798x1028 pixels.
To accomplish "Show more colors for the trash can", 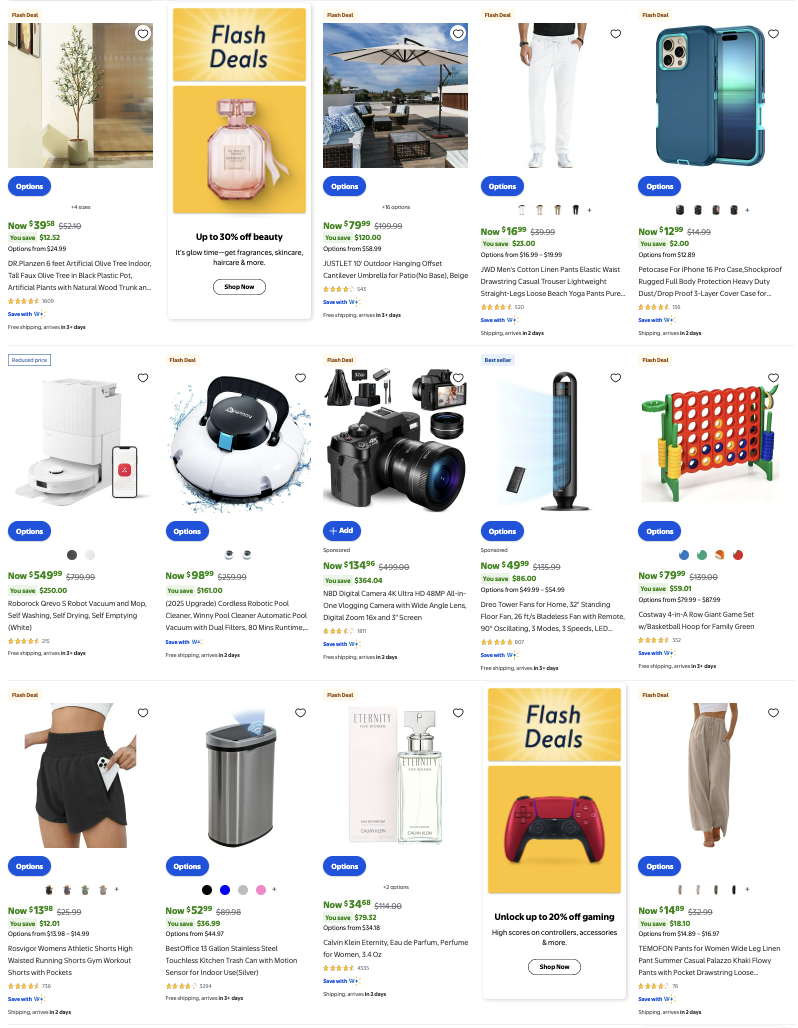I will pos(274,890).
